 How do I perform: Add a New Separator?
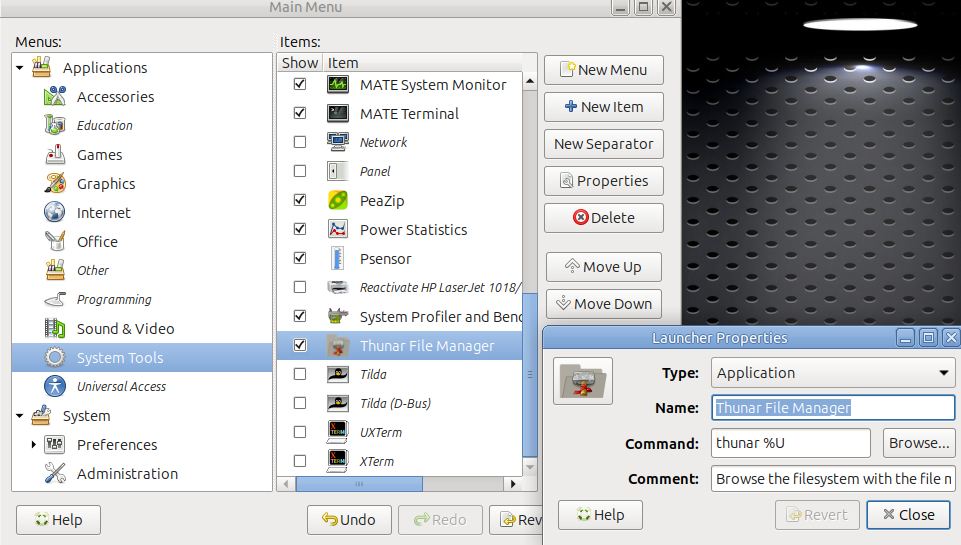pyautogui.click(x=604, y=144)
